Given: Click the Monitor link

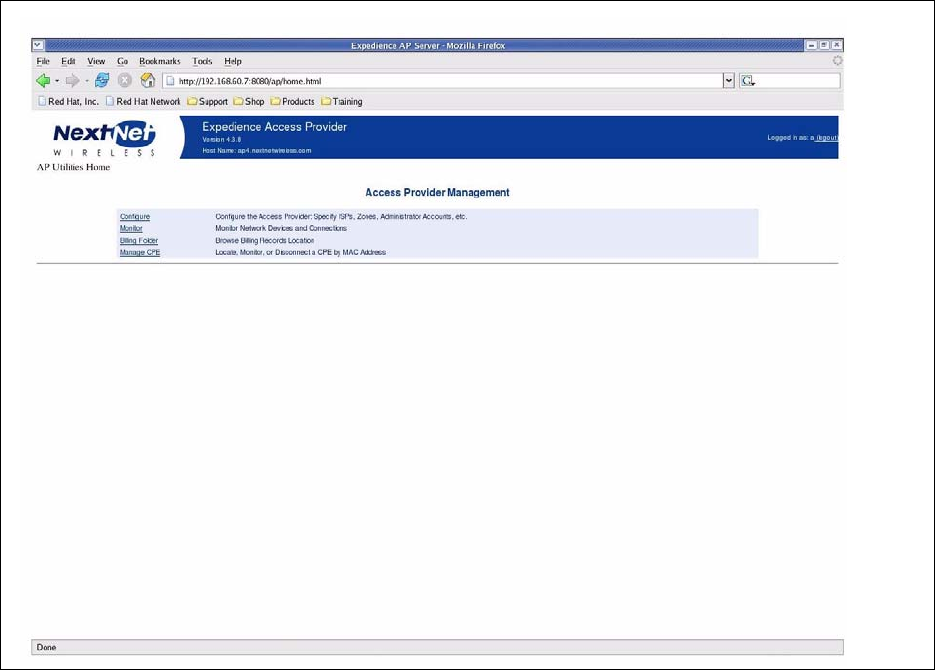Looking at the screenshot, I should click(131, 228).
